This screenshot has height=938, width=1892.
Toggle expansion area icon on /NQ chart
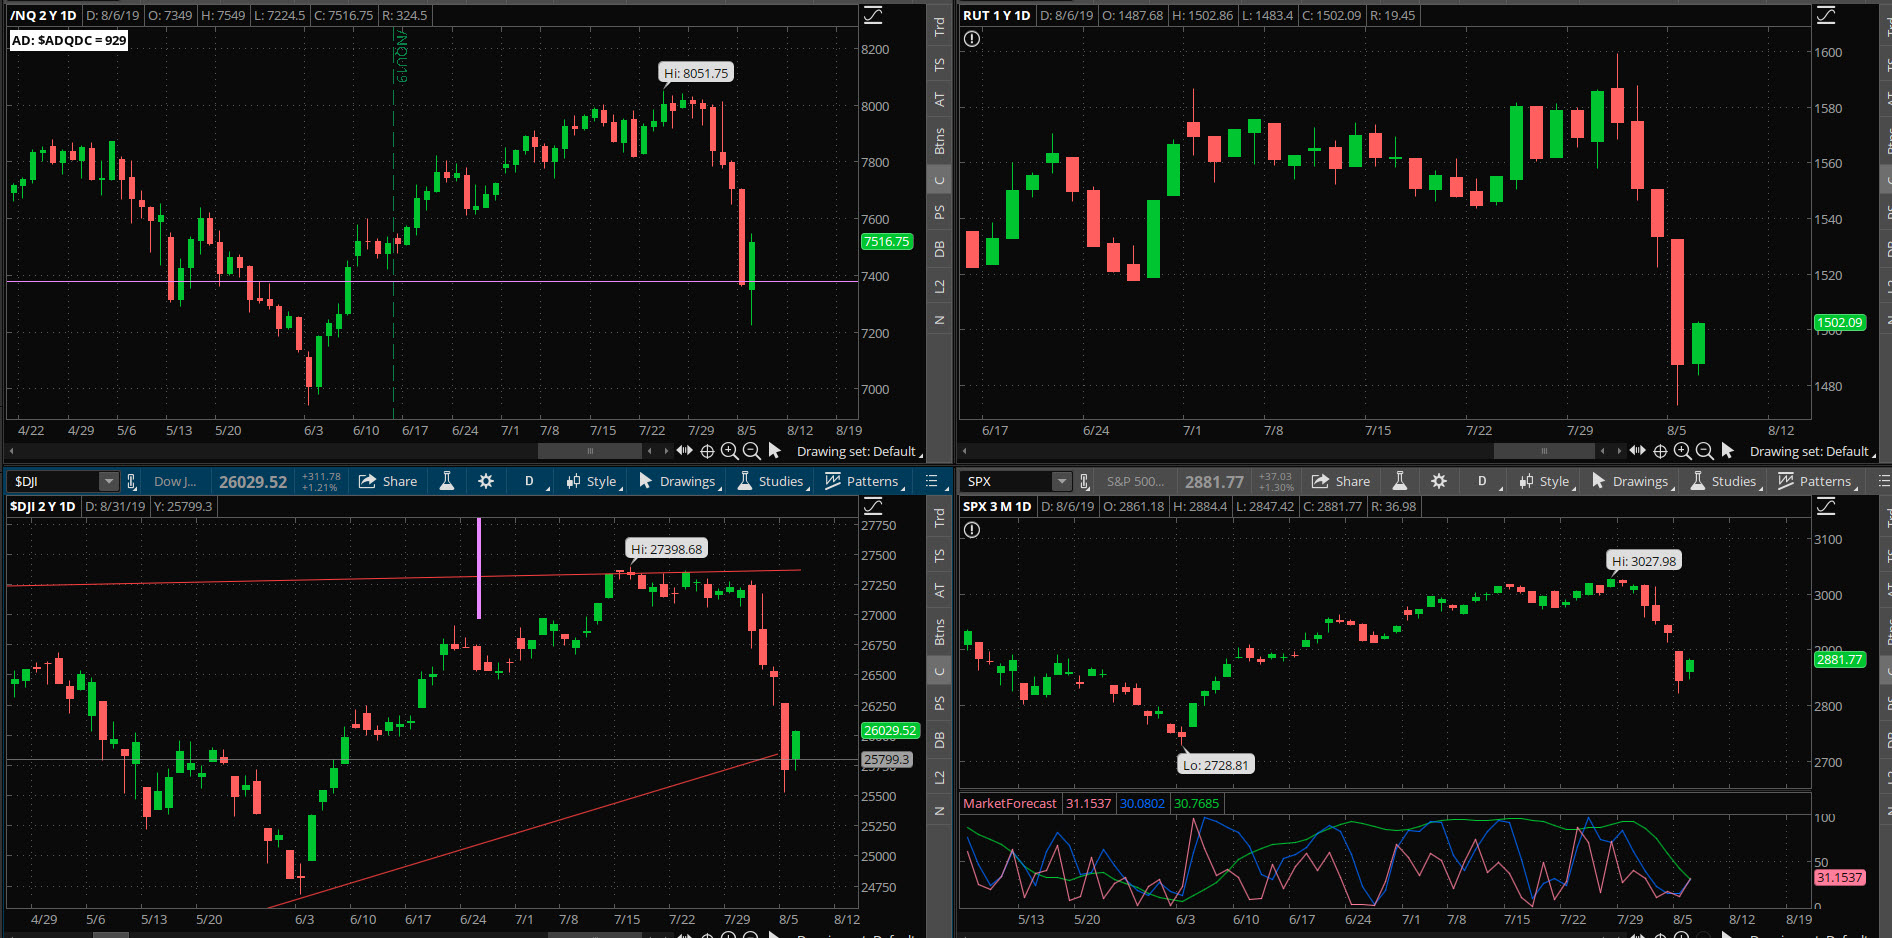coord(684,451)
